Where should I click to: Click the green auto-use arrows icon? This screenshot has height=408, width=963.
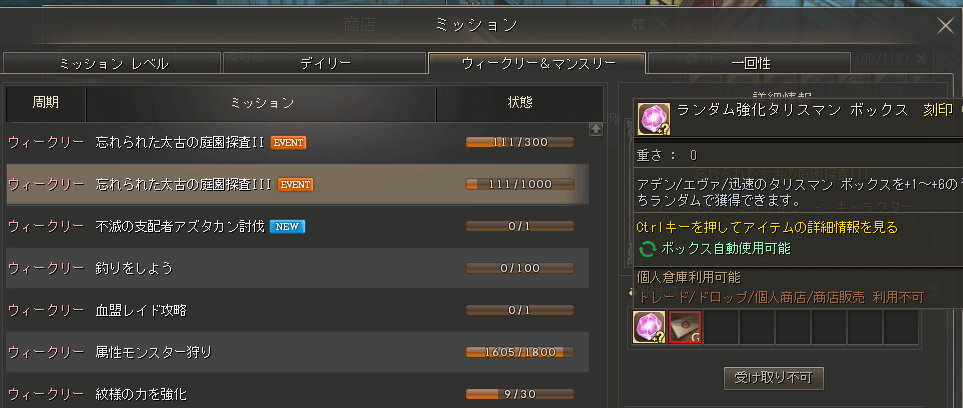648,249
